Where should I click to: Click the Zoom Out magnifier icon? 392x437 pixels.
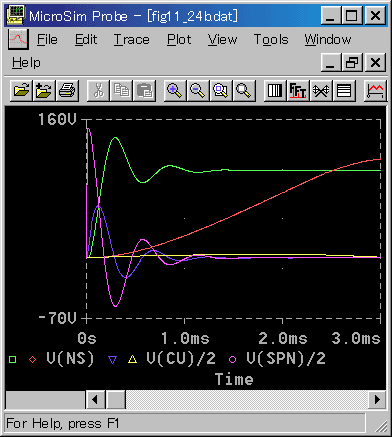point(198,91)
